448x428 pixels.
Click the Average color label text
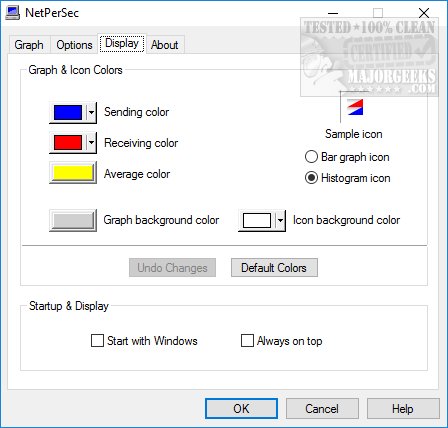click(x=137, y=174)
